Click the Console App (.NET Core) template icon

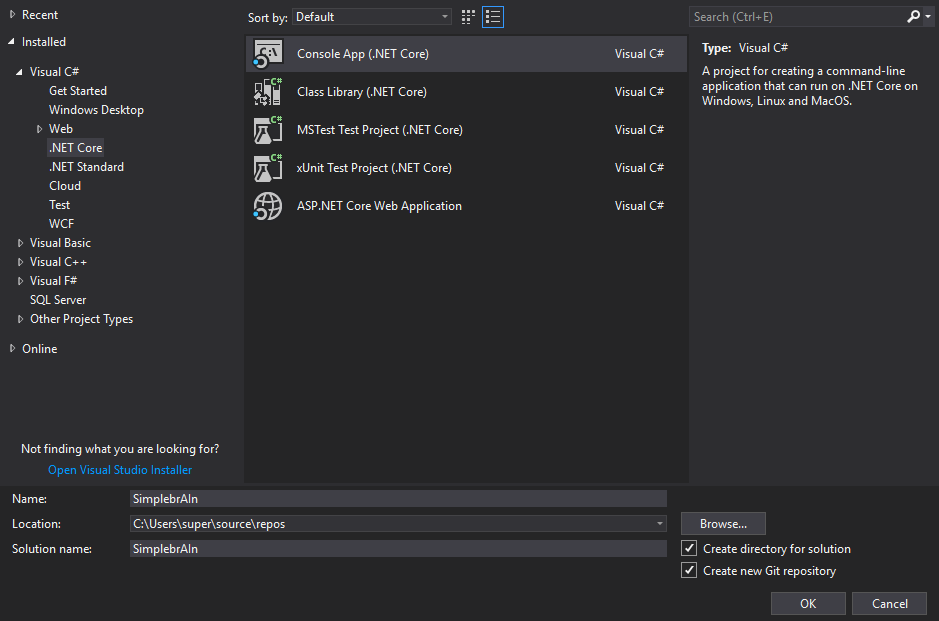[268, 54]
